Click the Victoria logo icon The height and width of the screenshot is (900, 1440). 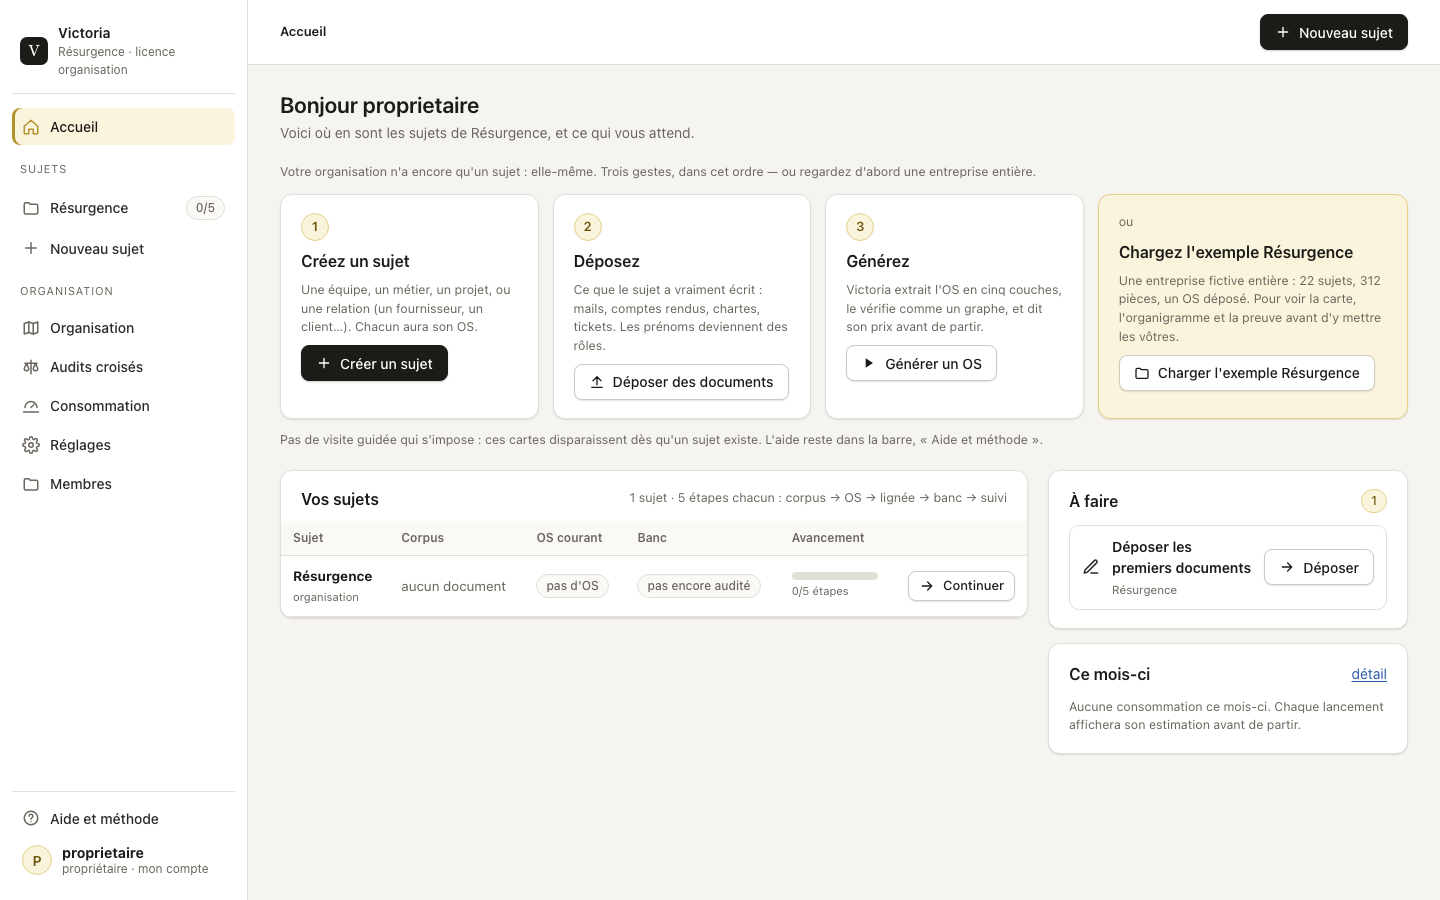[34, 50]
